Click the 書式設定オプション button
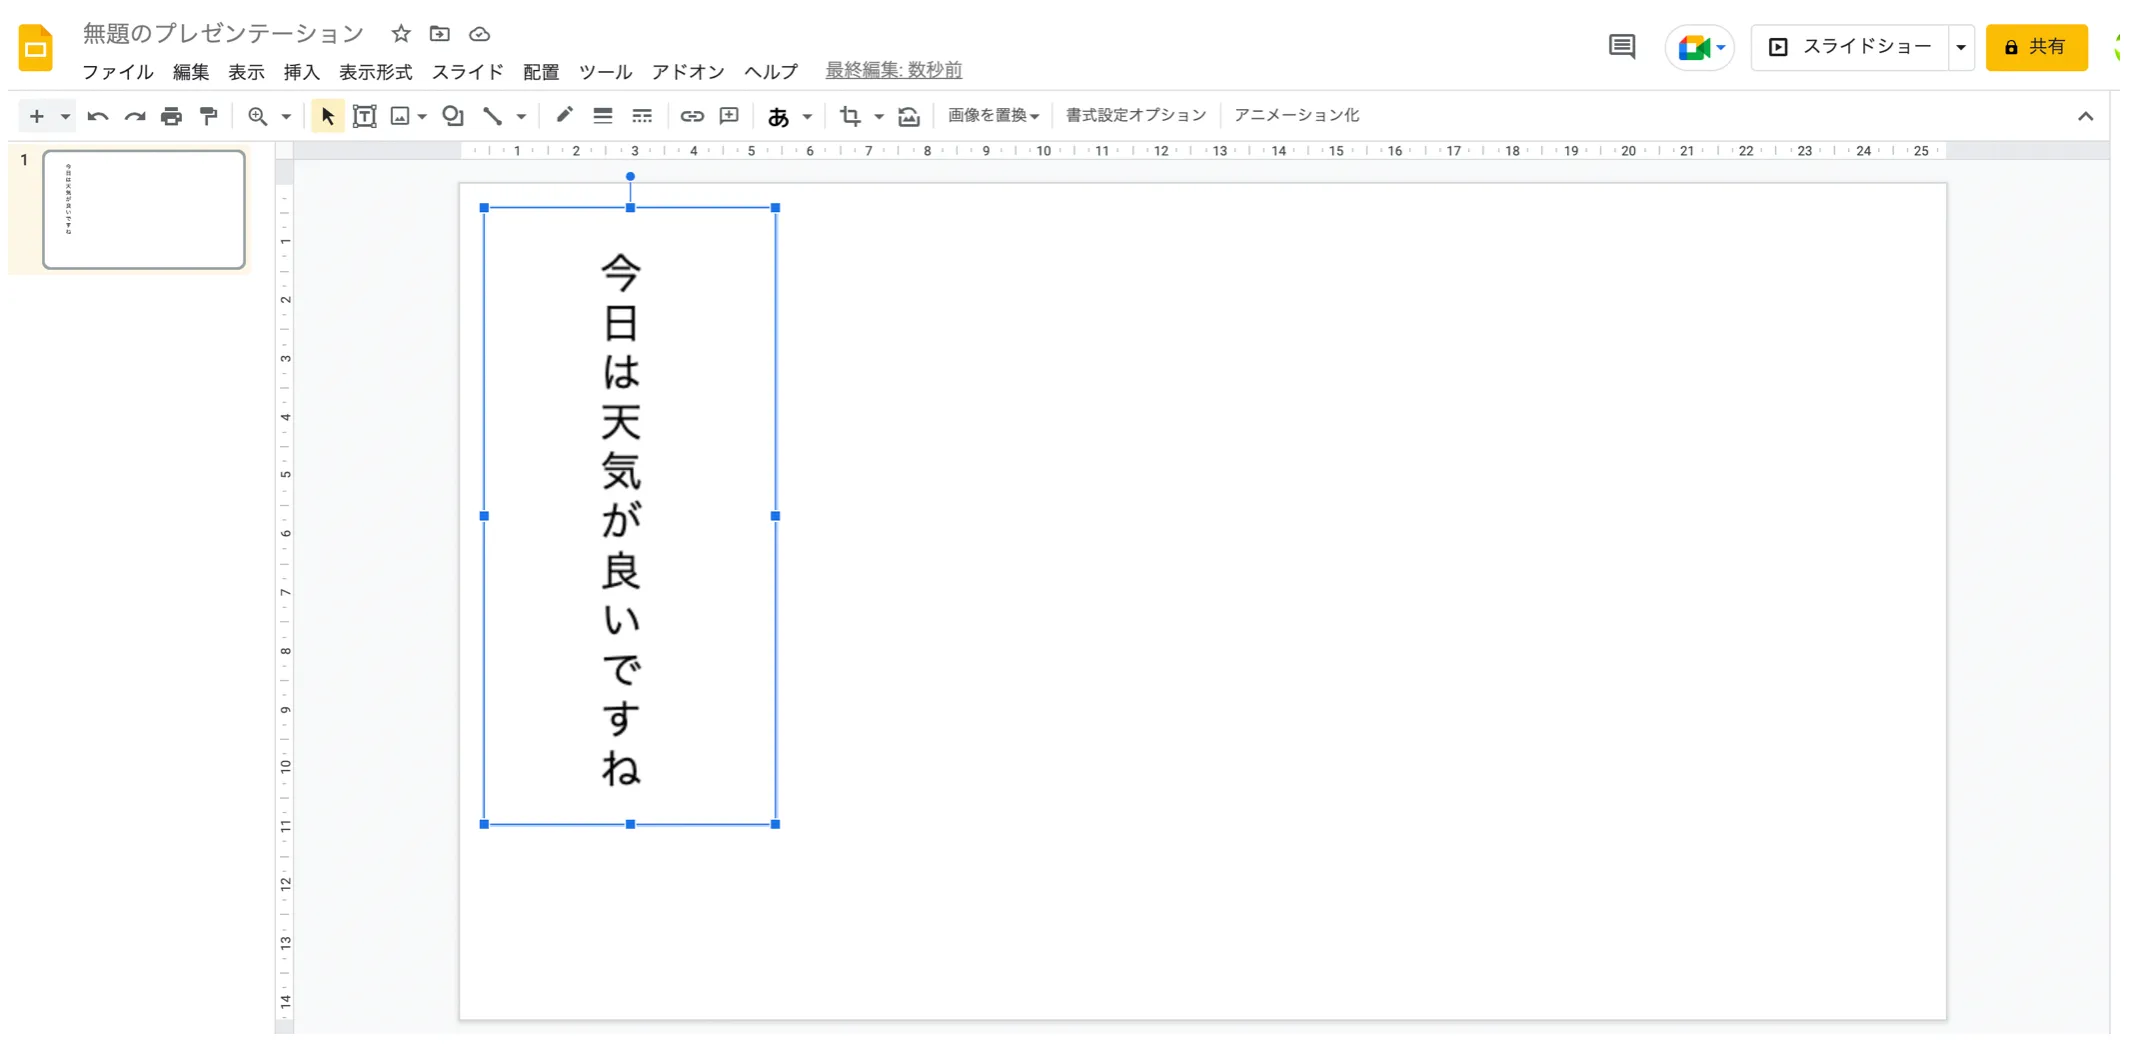Image resolution: width=2130 pixels, height=1050 pixels. point(1136,116)
